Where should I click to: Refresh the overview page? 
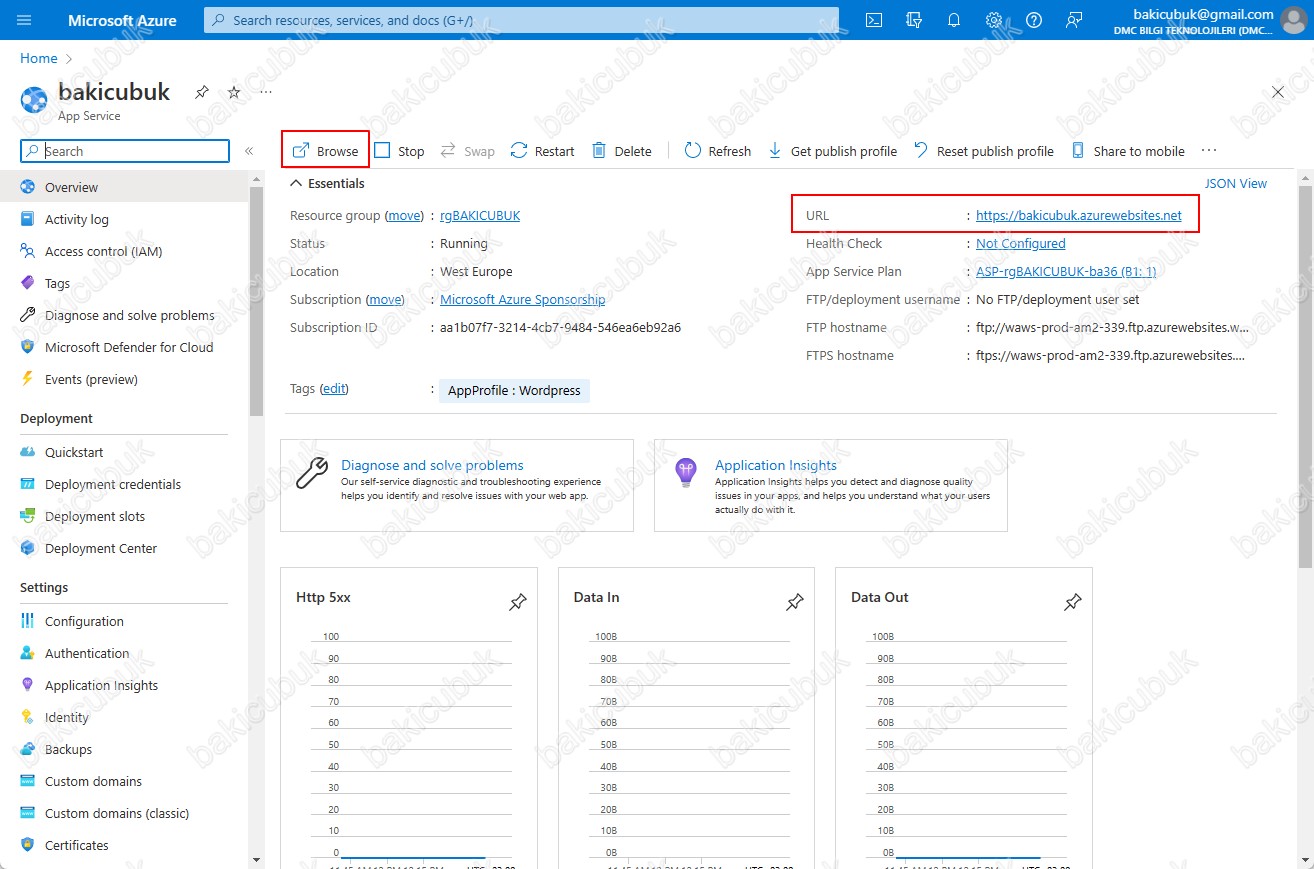coord(717,151)
